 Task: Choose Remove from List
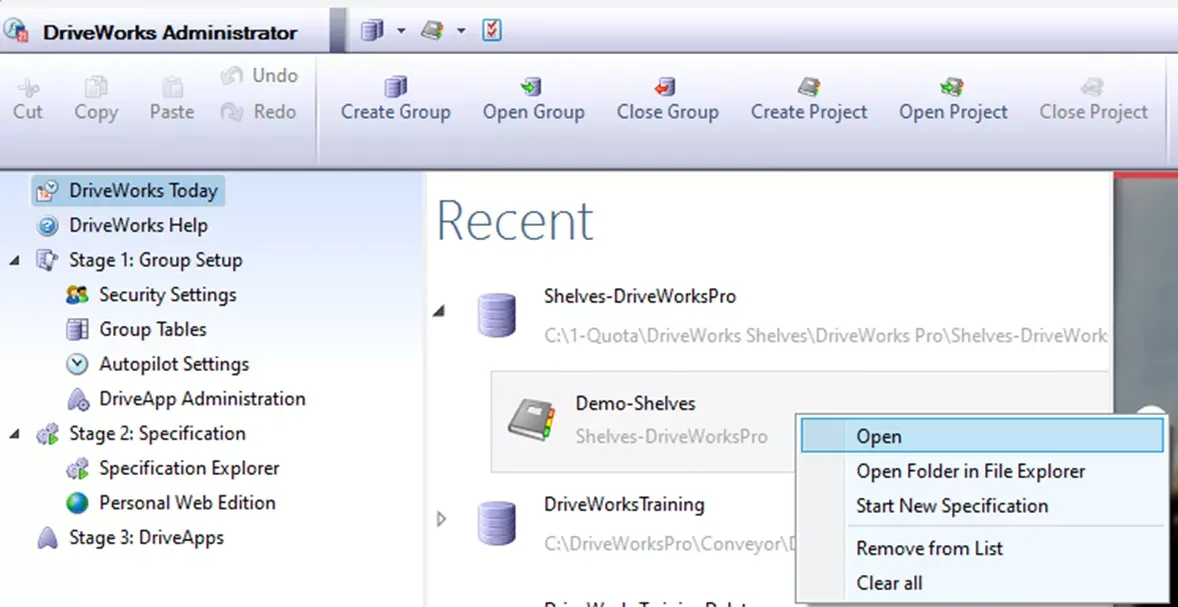click(x=982, y=548)
